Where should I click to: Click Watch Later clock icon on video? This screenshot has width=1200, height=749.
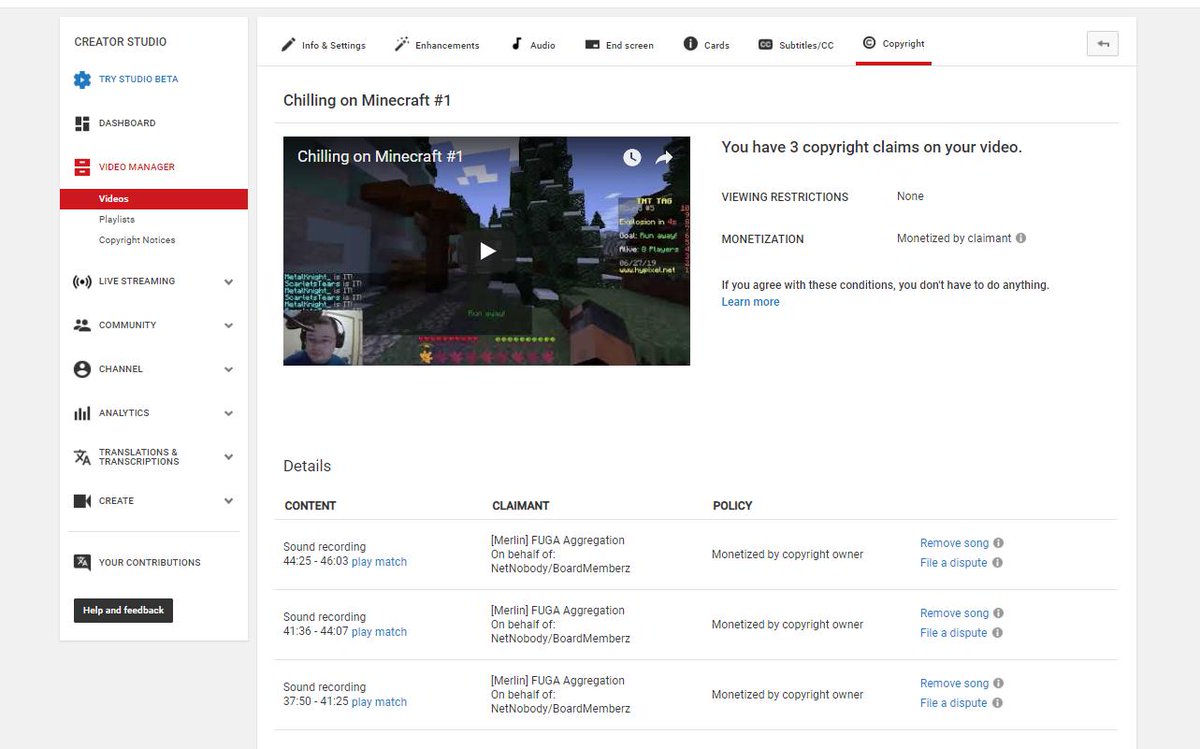(632, 157)
